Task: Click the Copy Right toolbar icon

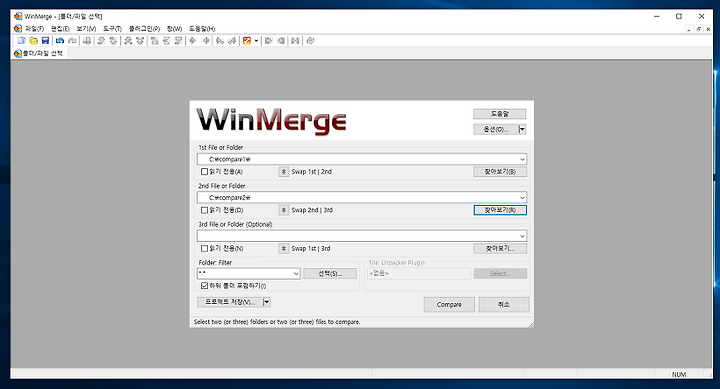Action: click(x=193, y=41)
